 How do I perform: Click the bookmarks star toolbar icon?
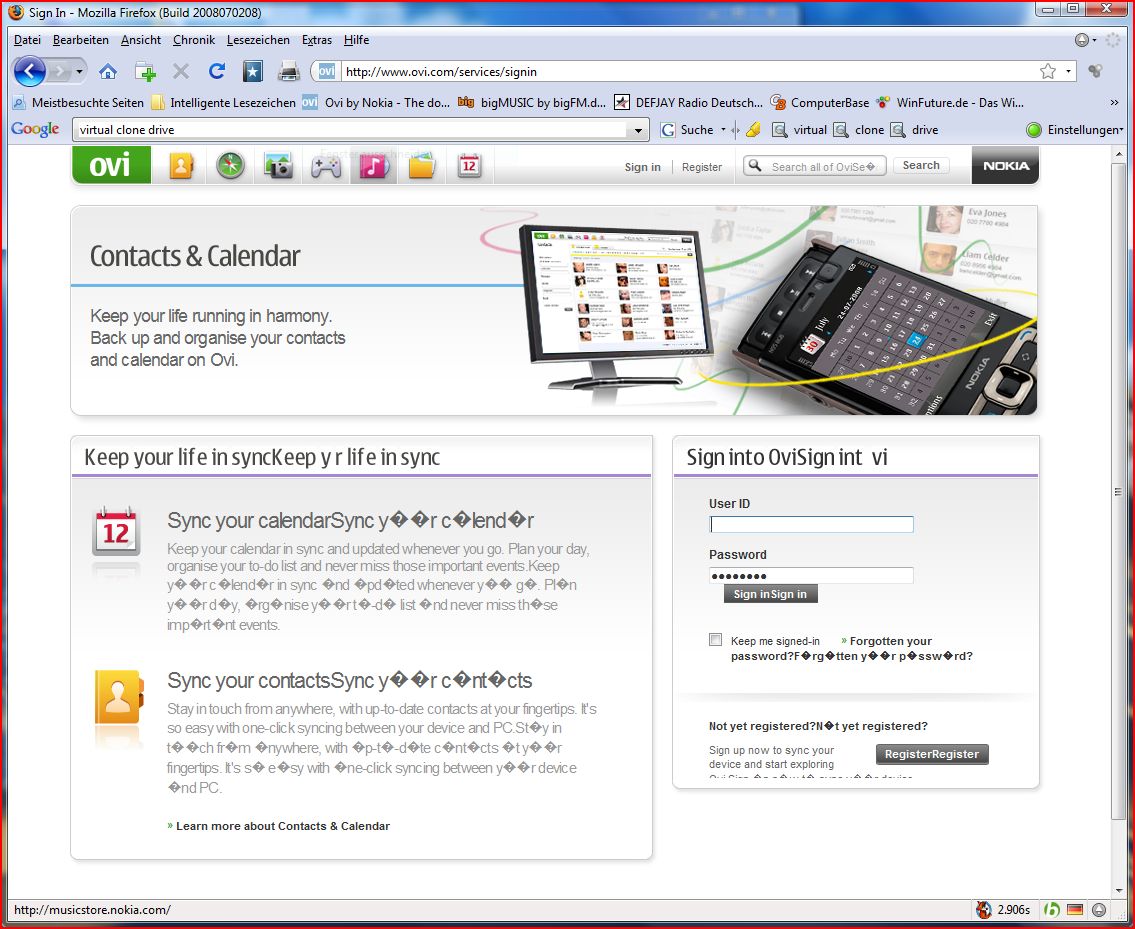click(253, 71)
